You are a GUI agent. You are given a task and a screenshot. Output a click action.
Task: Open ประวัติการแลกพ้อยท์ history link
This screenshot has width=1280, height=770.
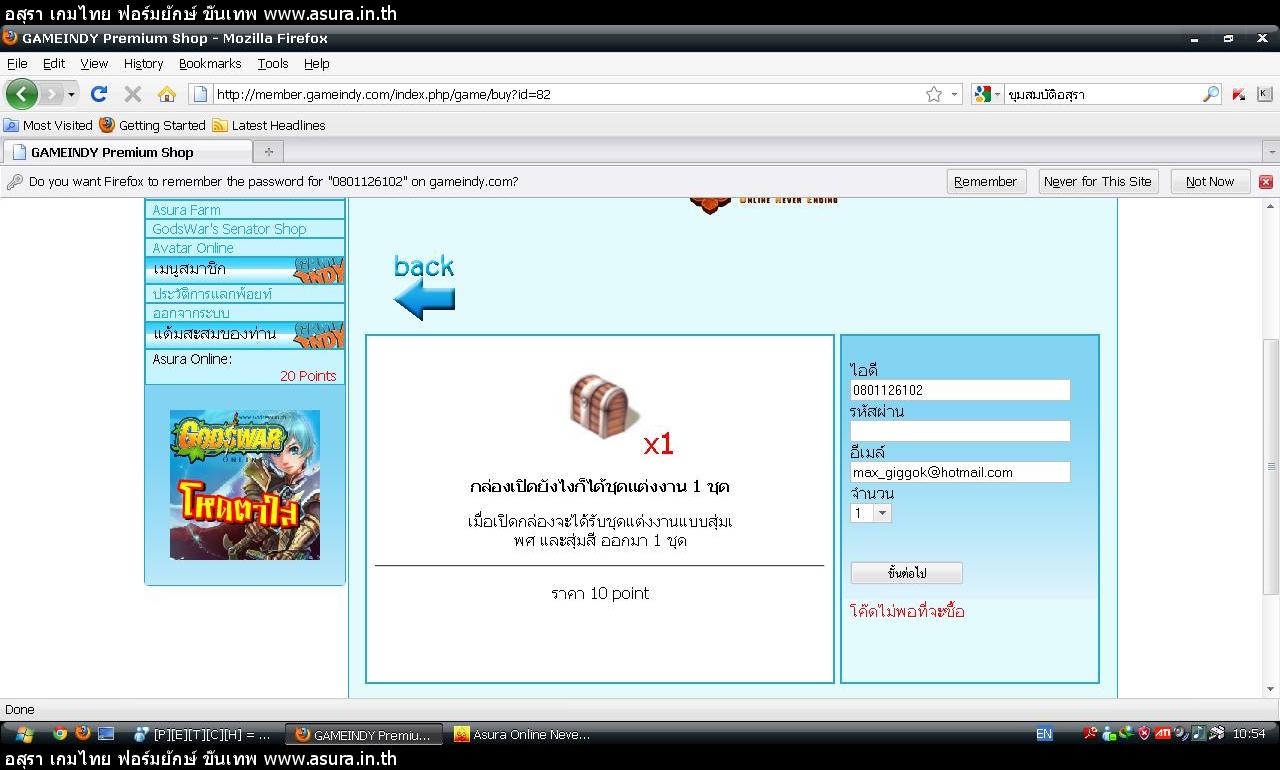212,294
